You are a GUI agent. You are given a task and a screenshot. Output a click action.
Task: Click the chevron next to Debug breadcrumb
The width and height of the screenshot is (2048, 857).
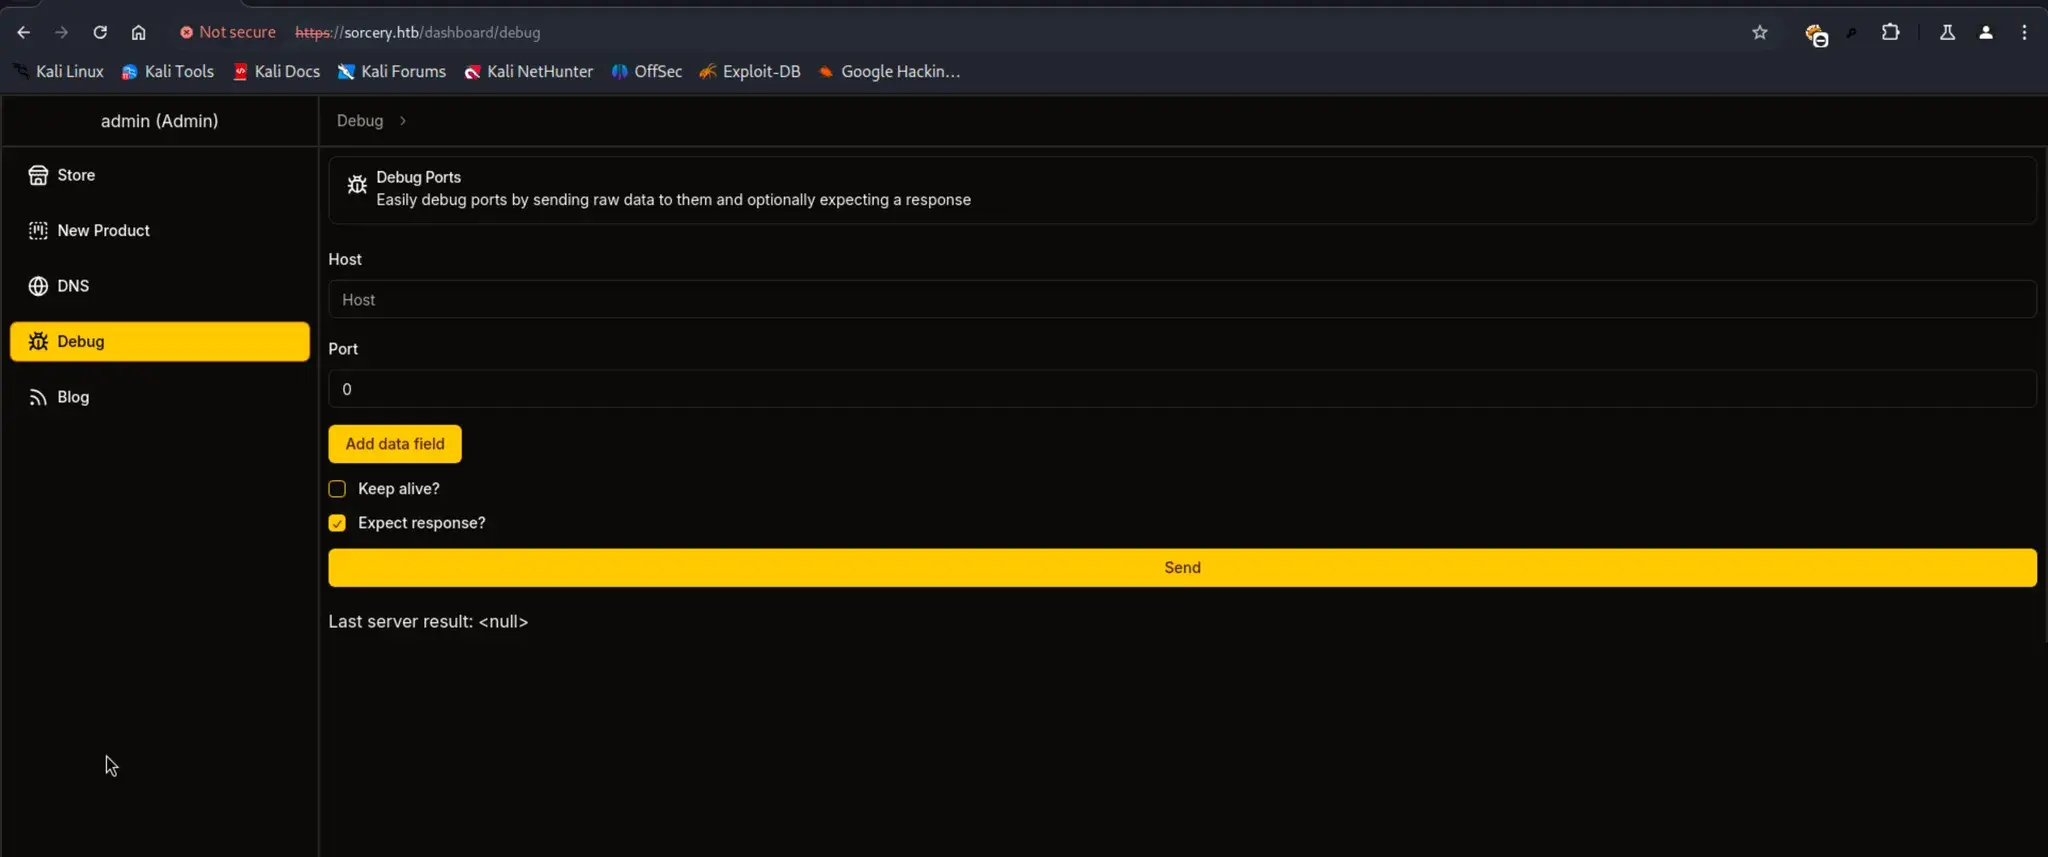click(x=403, y=121)
